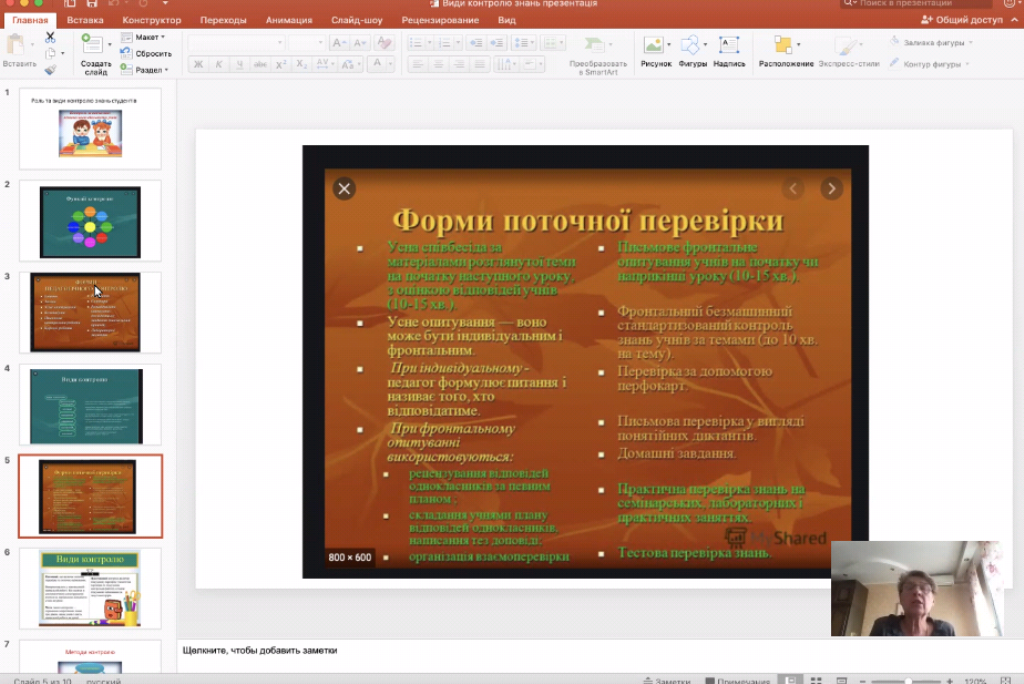The width and height of the screenshot is (1024, 684).
Task: Click the previous arrow icon on slide image
Action: 793,189
